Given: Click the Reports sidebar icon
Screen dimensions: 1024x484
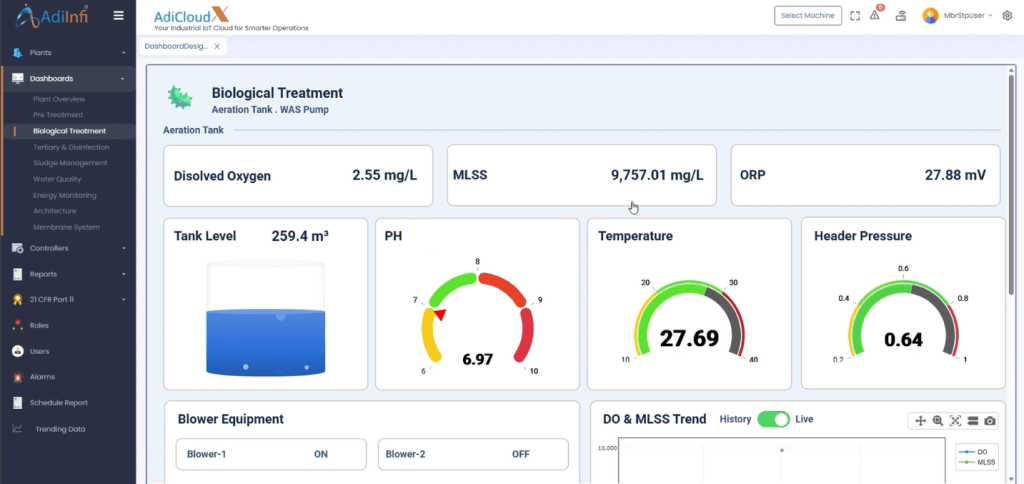Looking at the screenshot, I should (18, 274).
